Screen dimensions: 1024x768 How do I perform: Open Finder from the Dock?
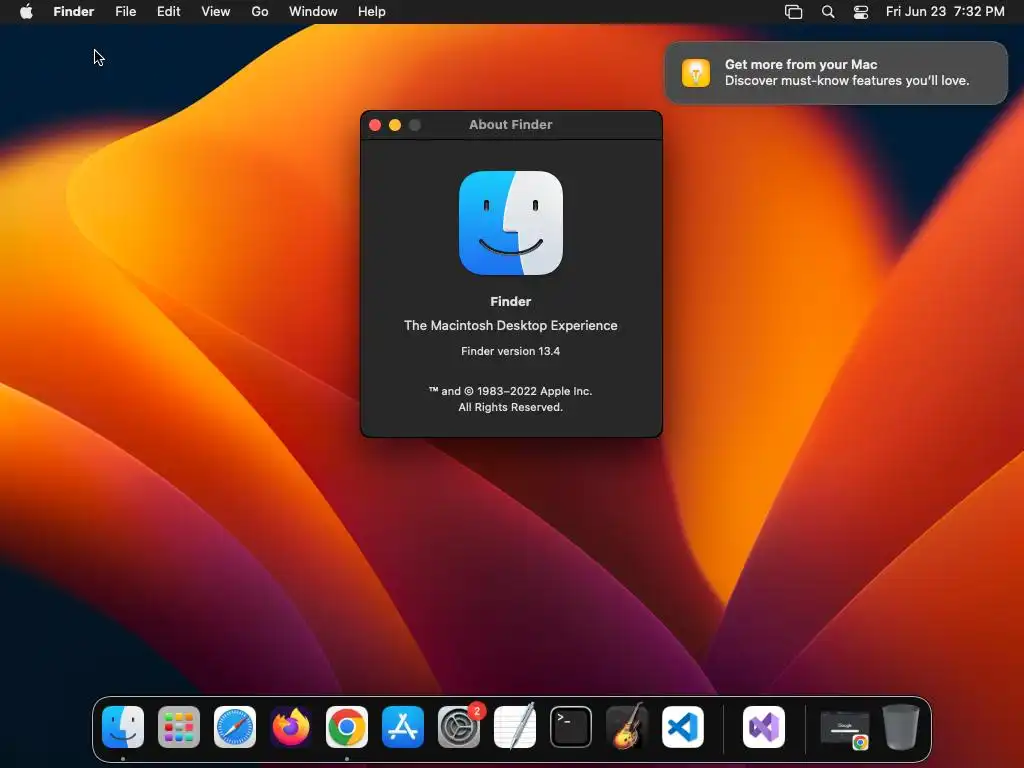[123, 727]
